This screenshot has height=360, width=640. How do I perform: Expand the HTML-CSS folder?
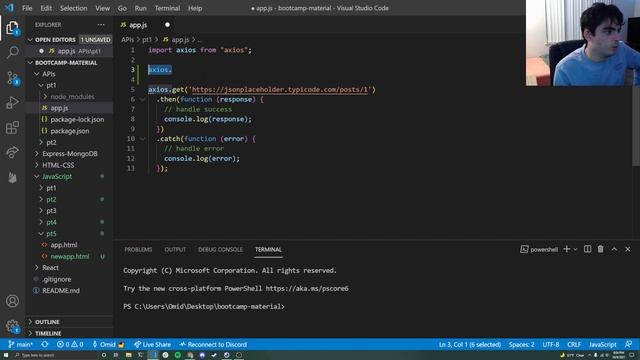point(58,165)
